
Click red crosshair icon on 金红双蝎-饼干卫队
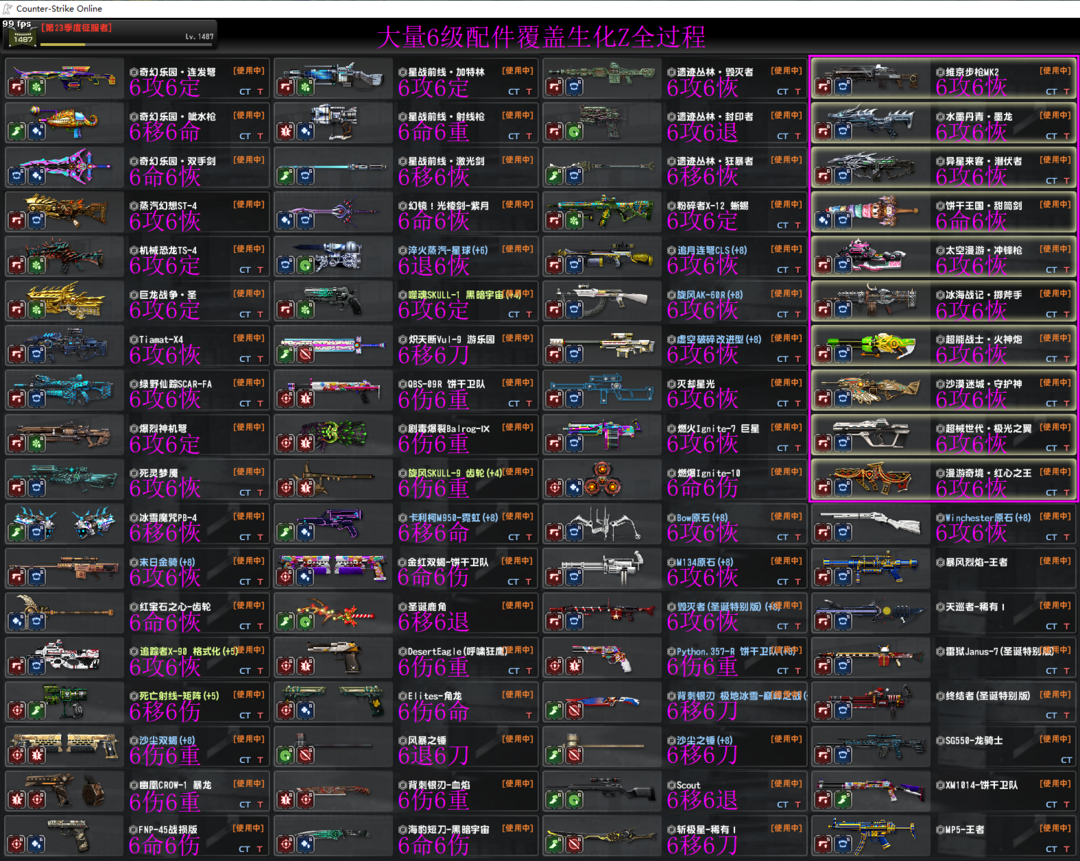[286, 577]
